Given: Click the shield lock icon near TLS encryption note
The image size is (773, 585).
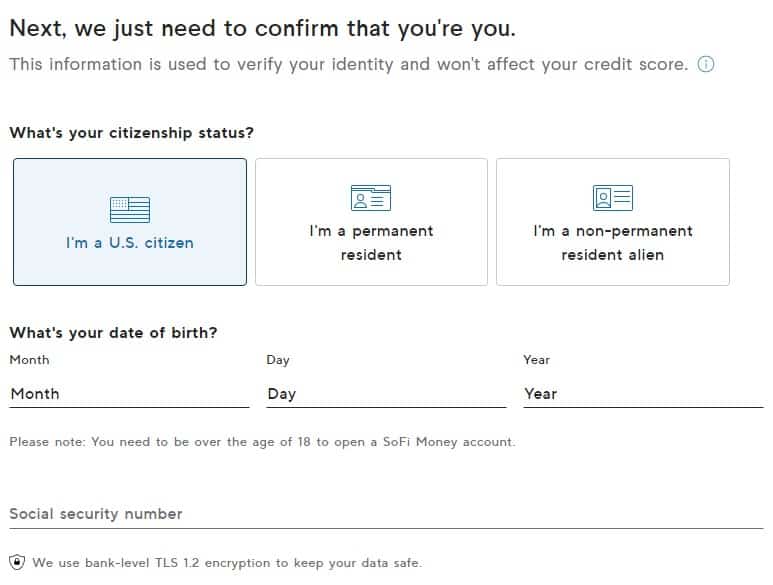Looking at the screenshot, I should 17,562.
